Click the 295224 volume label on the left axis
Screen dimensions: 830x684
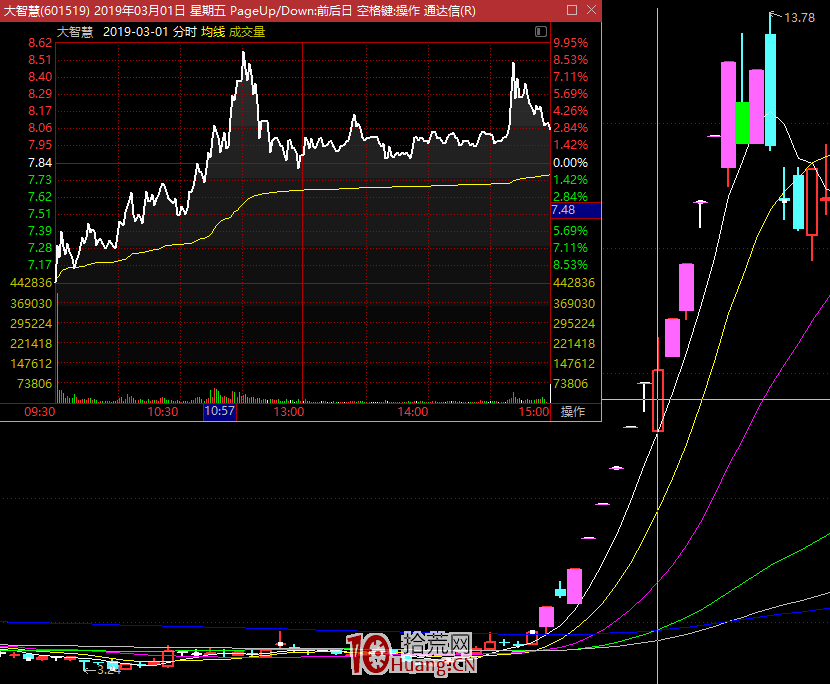point(31,323)
